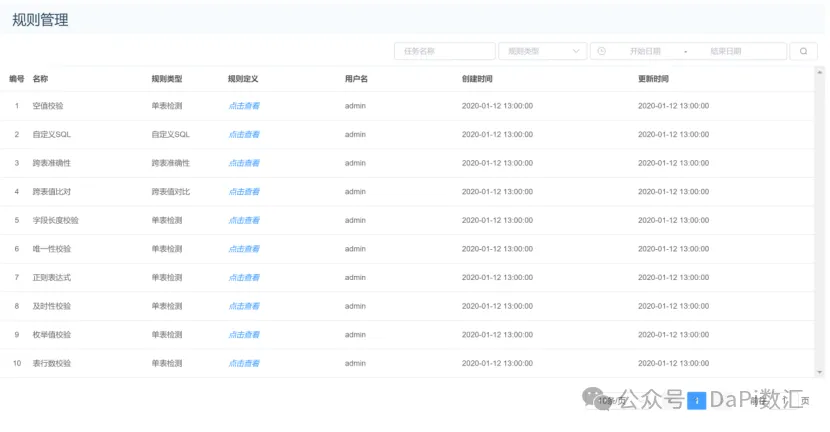Click 点击查看 for 表行数校验 rule
The width and height of the screenshot is (830, 432).
point(244,363)
